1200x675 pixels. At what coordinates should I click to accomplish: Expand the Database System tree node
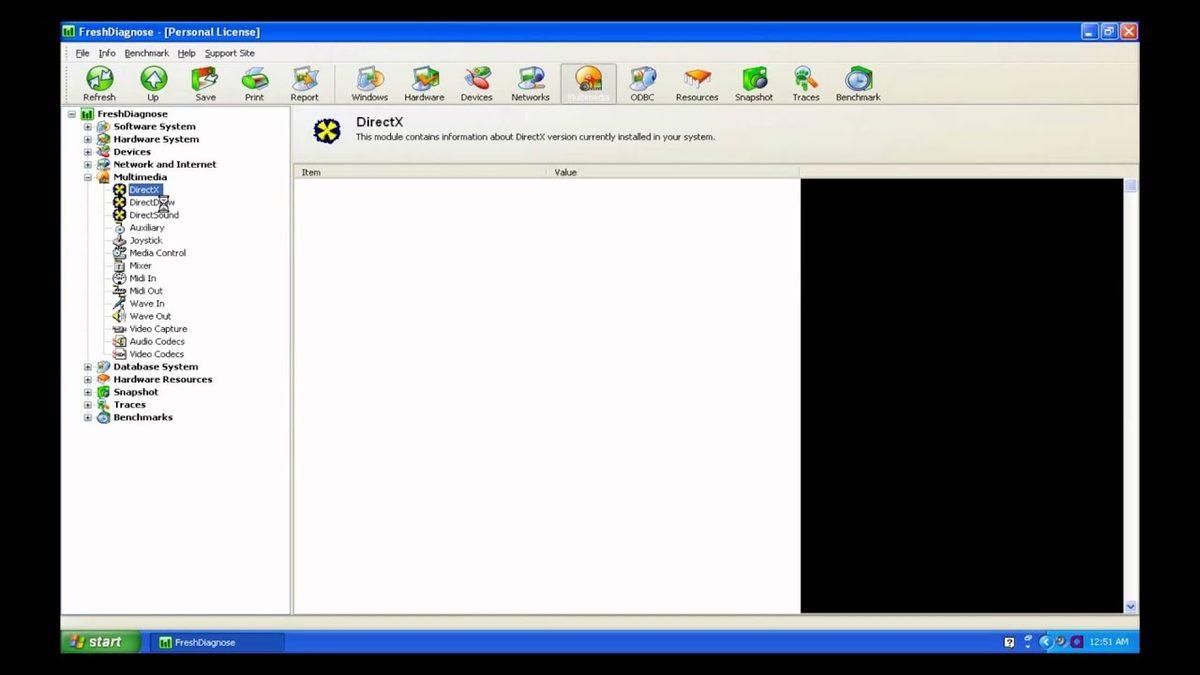click(88, 367)
